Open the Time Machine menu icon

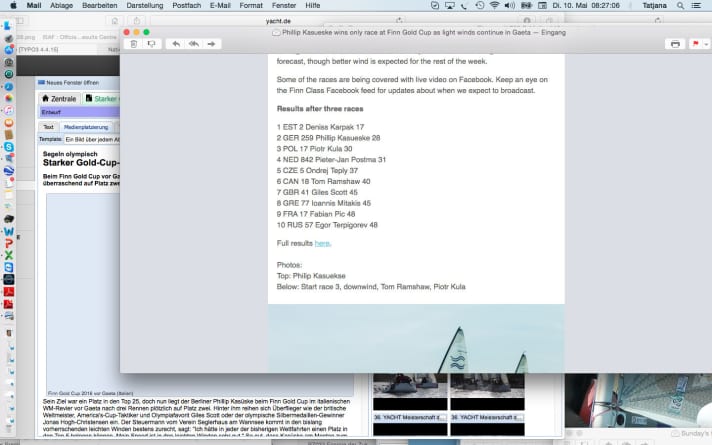pyautogui.click(x=480, y=5)
